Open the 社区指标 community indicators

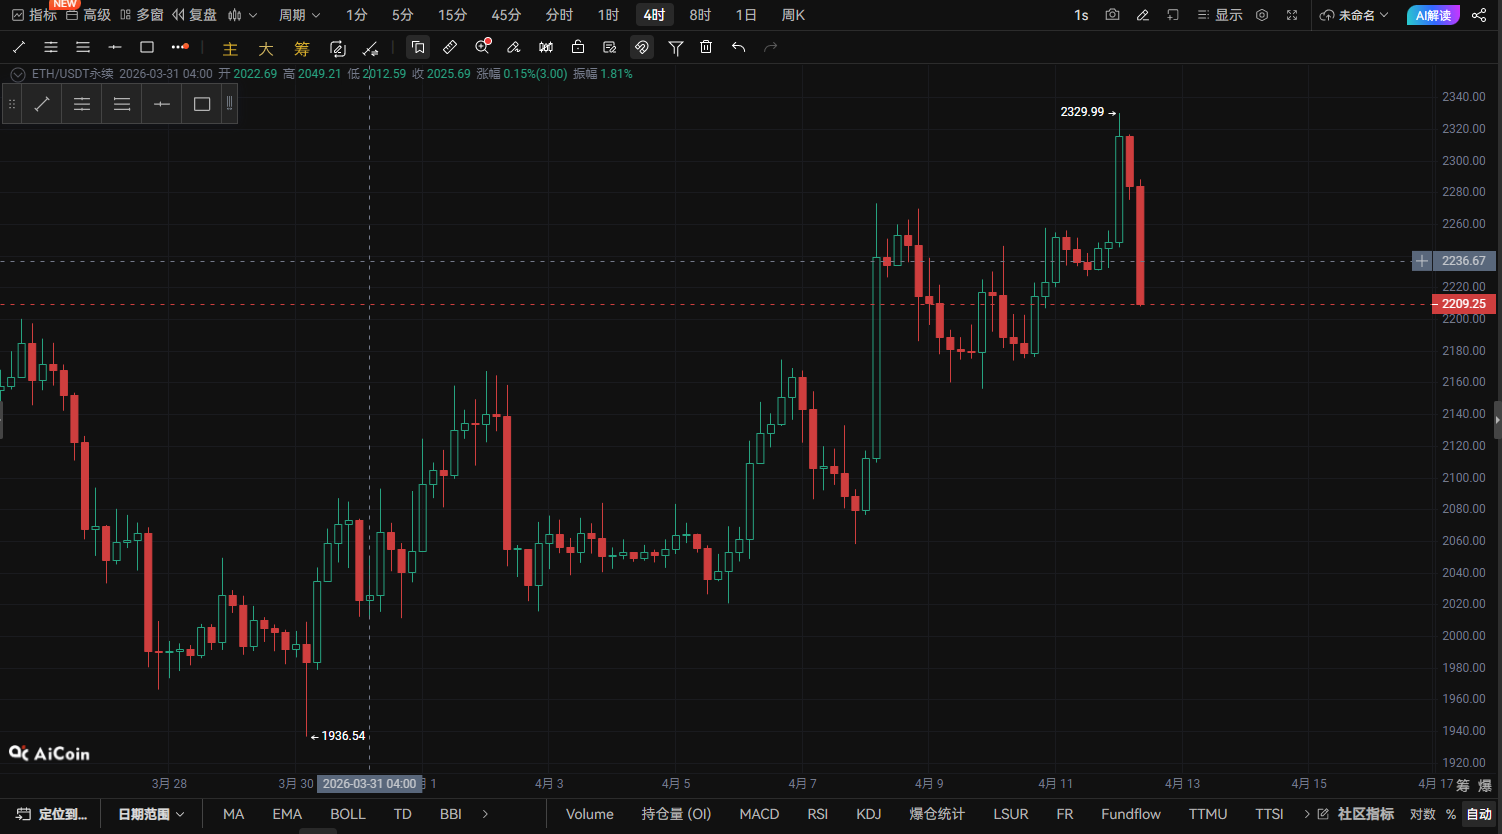1356,814
